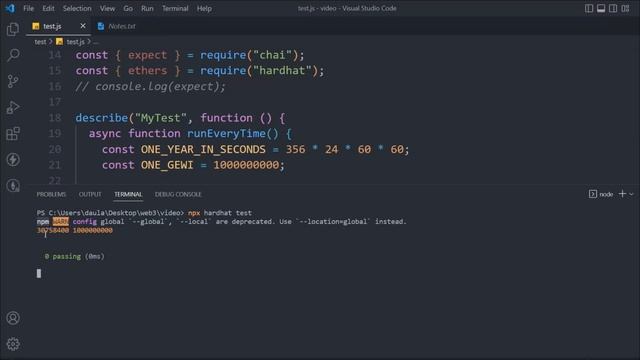Open Source Control view
The image size is (640, 360).
pos(13,81)
